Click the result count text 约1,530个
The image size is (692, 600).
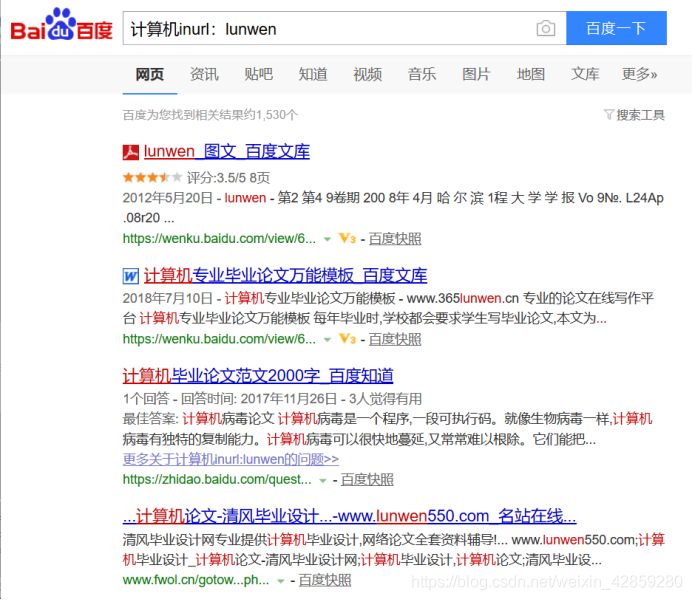click(271, 115)
